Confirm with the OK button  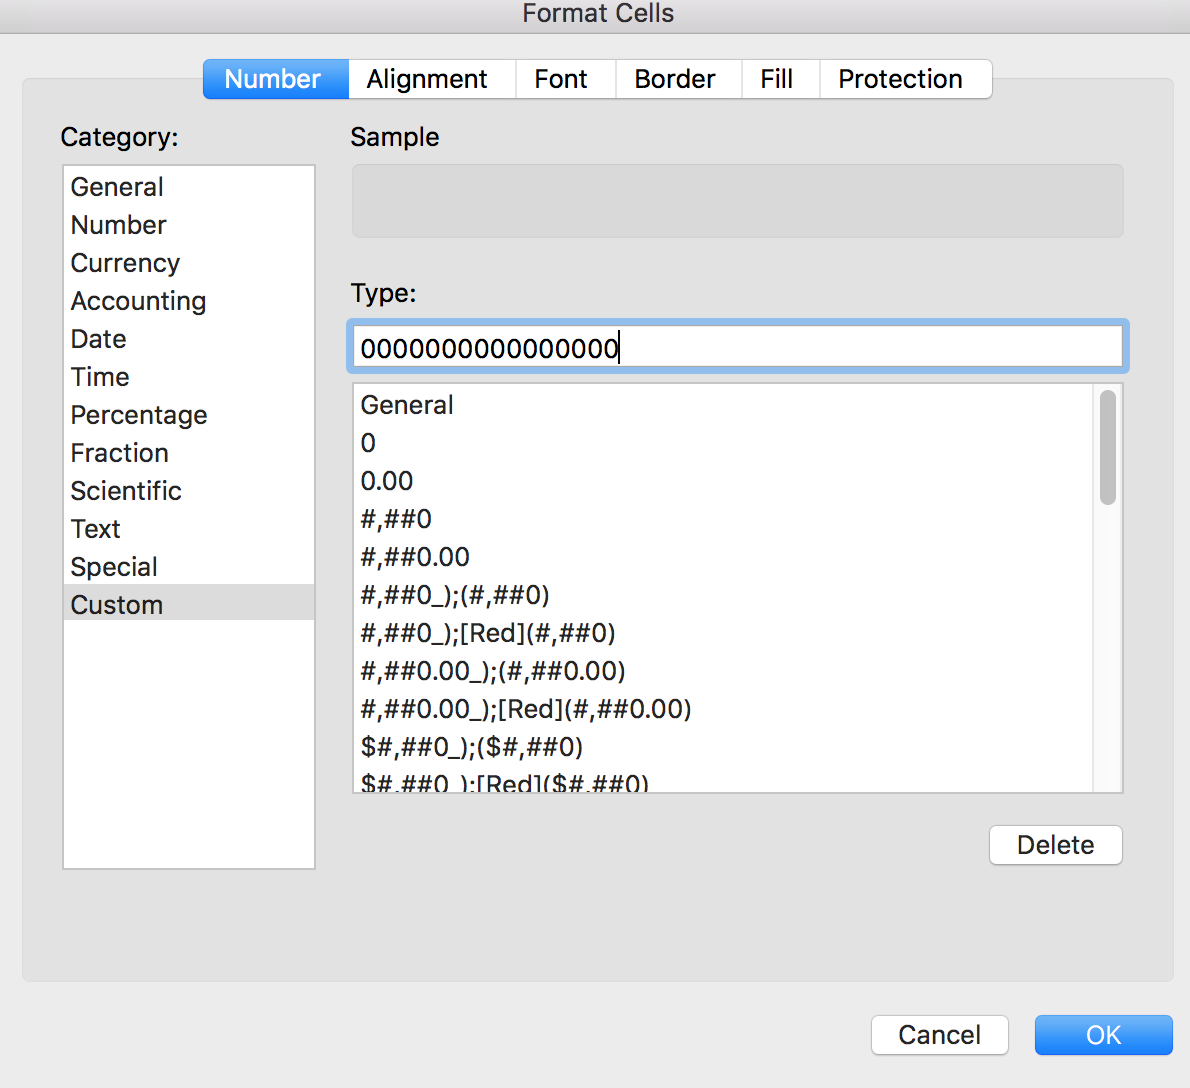click(1103, 1035)
